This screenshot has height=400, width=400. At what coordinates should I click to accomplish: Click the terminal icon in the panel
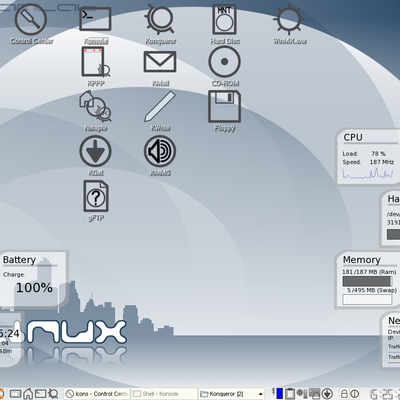coord(41,394)
